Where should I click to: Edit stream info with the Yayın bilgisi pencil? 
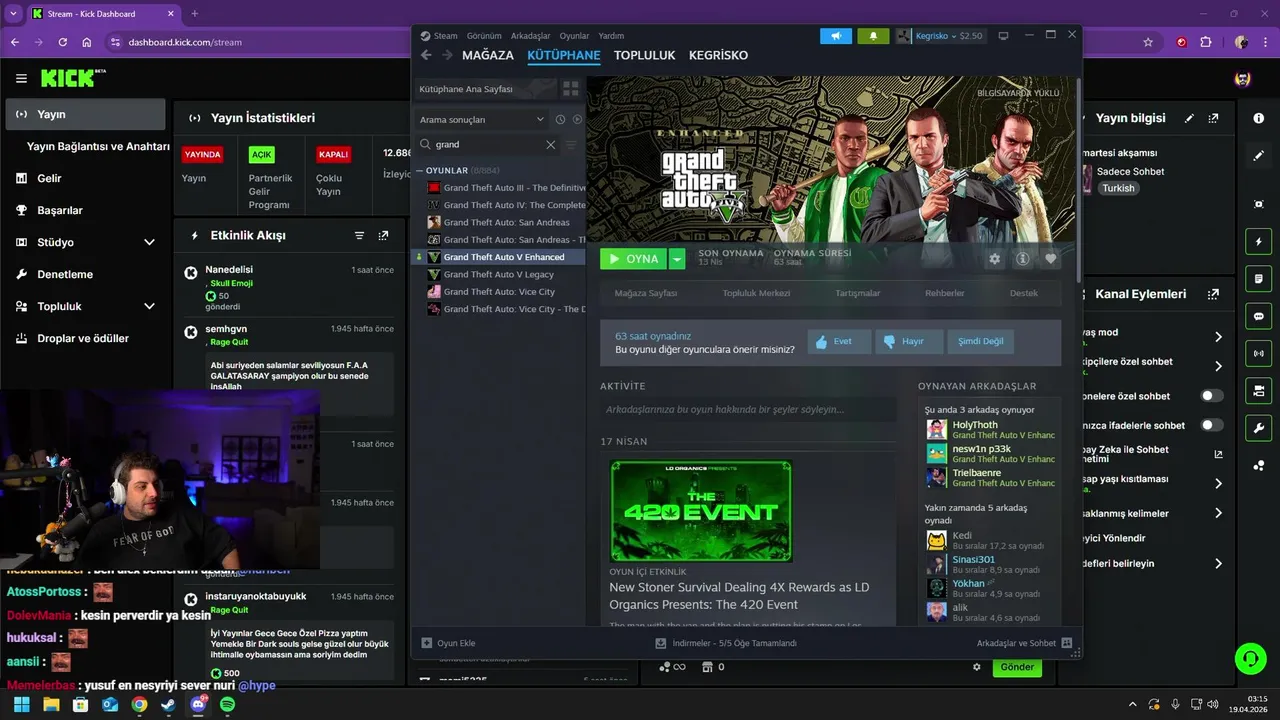[1189, 118]
